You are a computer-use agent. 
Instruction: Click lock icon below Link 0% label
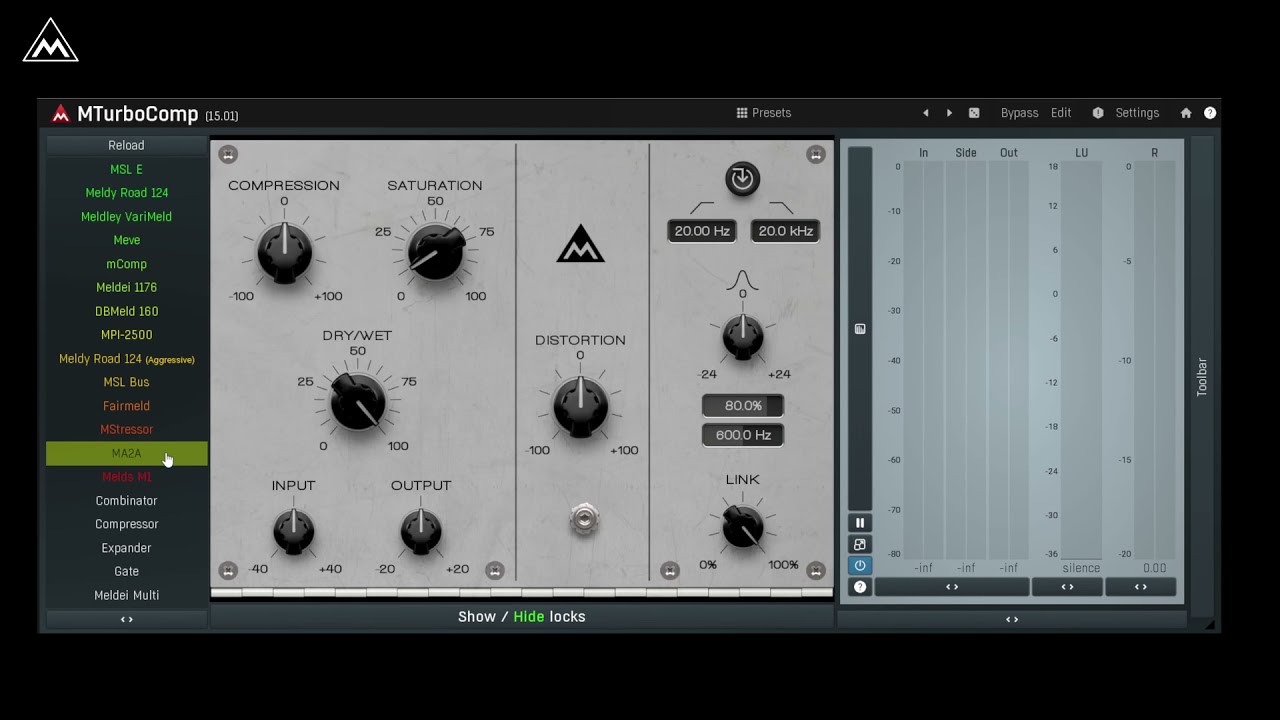(x=670, y=571)
